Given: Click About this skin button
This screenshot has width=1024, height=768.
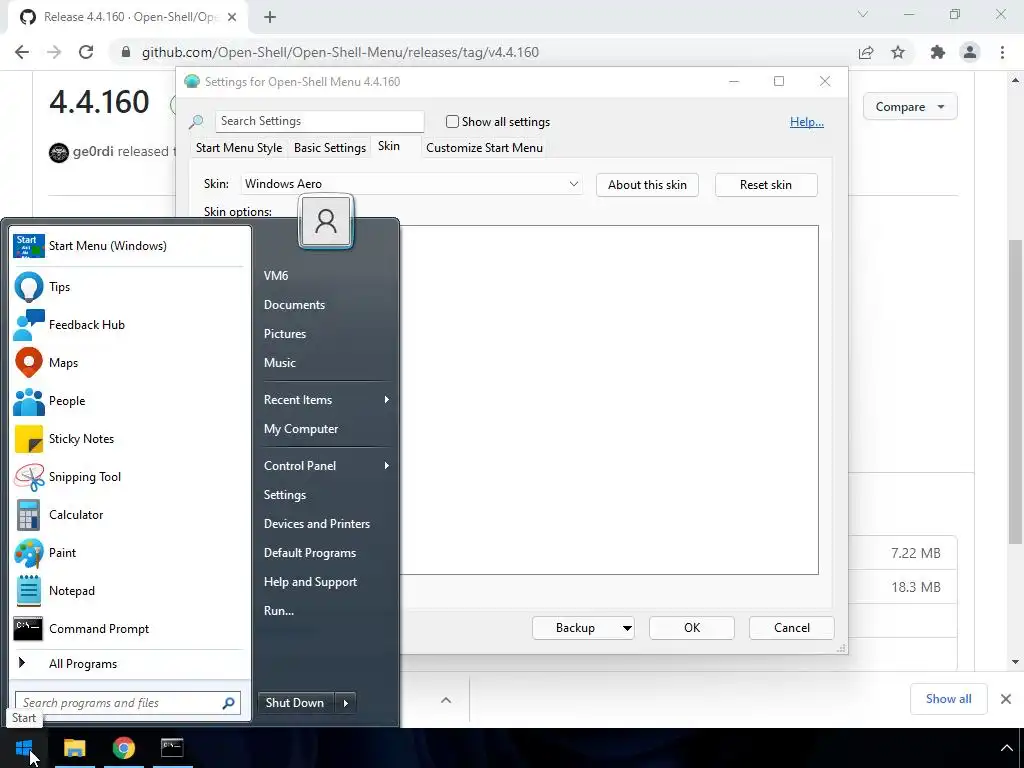Looking at the screenshot, I should point(647,185).
